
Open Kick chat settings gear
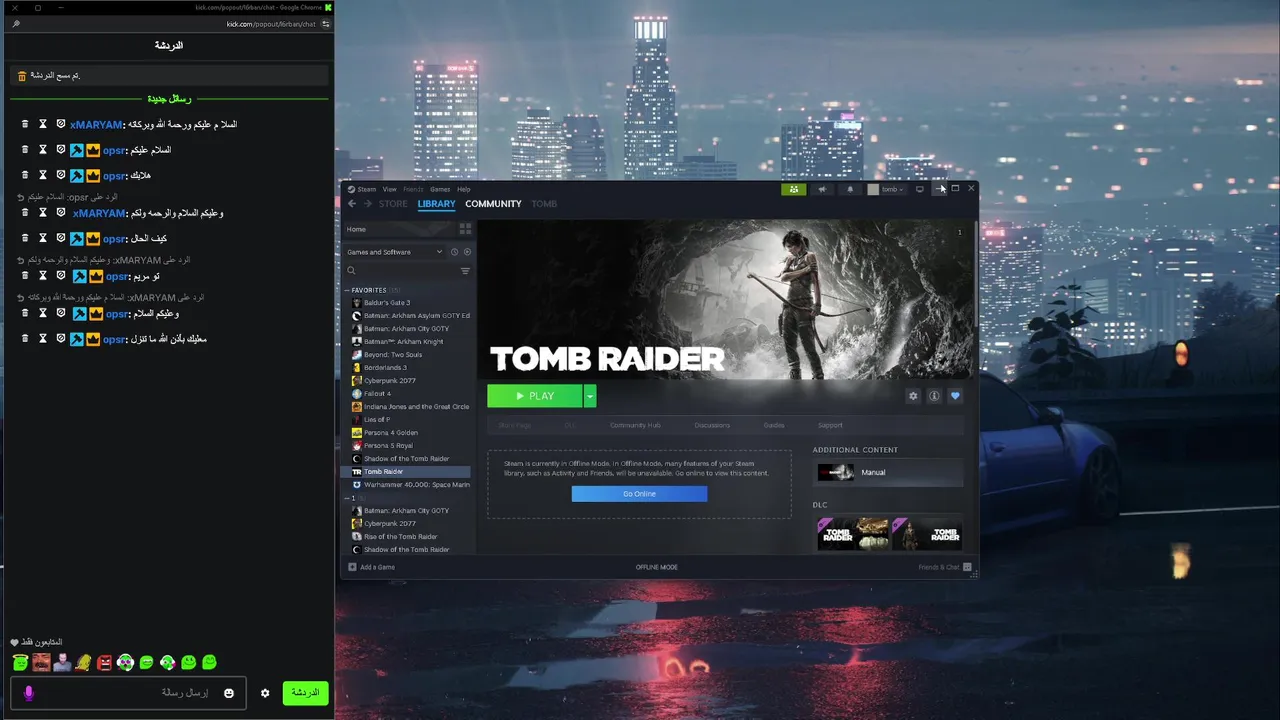pos(265,693)
